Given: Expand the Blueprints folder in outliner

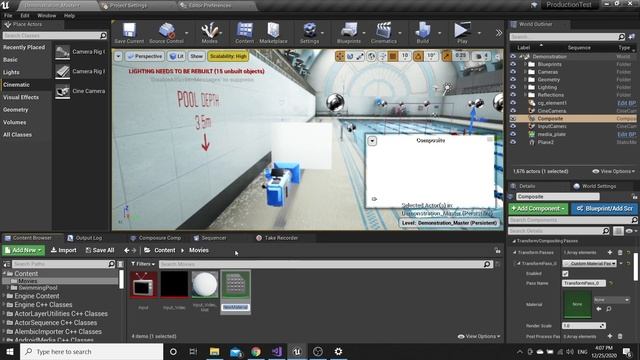Looking at the screenshot, I should [525, 64].
